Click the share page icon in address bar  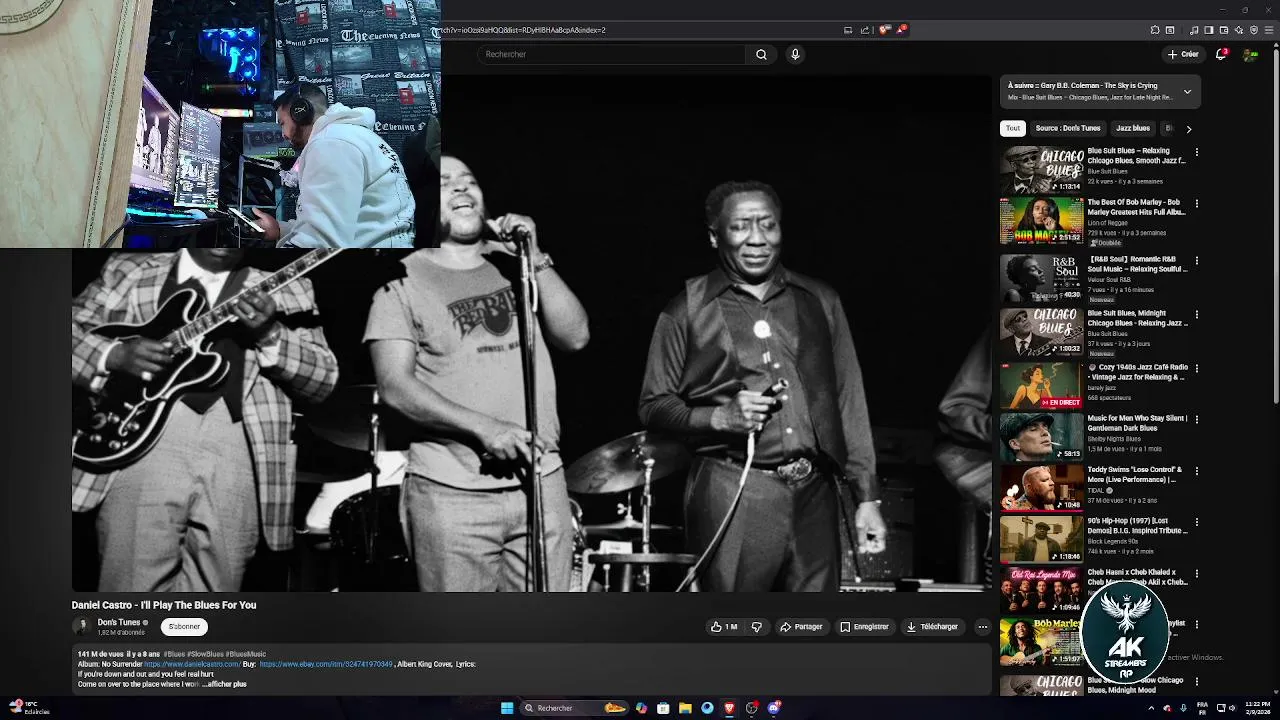865,30
